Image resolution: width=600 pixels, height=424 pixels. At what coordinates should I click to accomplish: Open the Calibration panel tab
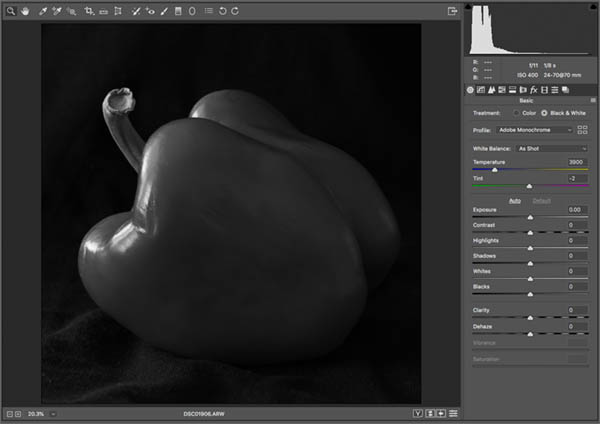(544, 90)
